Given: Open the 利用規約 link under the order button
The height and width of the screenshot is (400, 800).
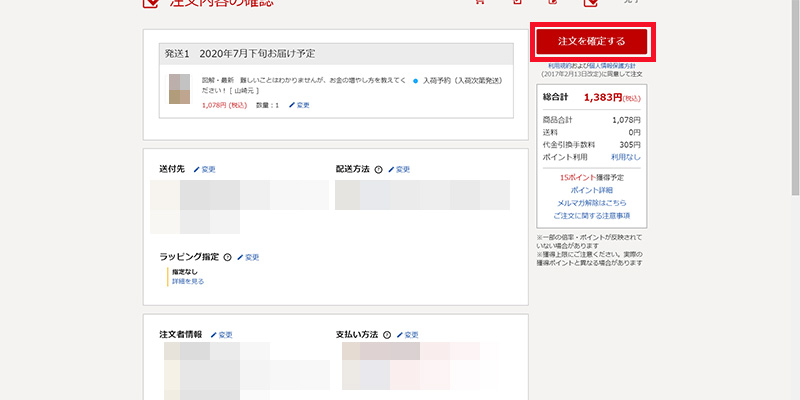Looking at the screenshot, I should pyautogui.click(x=559, y=66).
